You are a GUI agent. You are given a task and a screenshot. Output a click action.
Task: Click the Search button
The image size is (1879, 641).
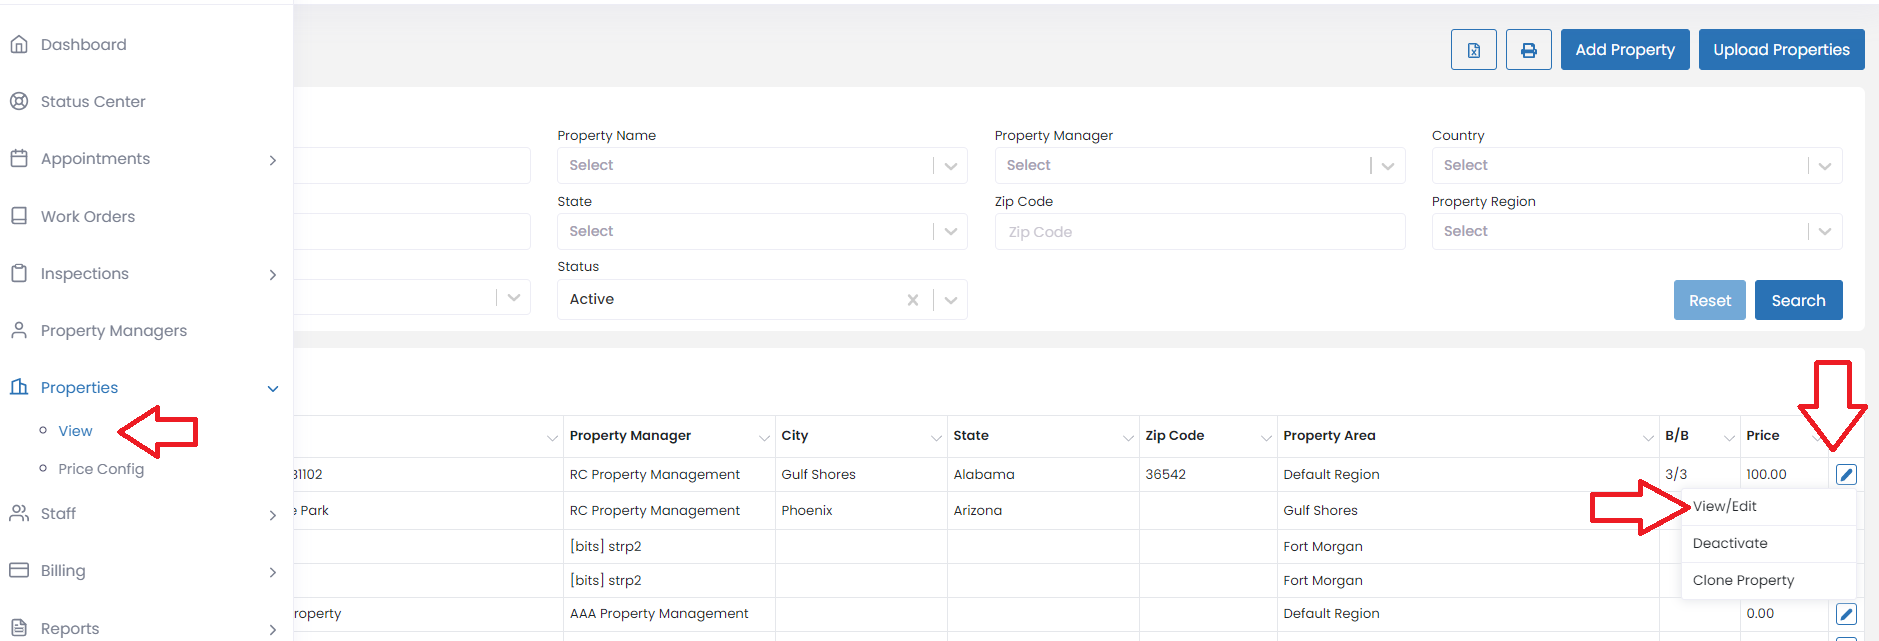1797,300
